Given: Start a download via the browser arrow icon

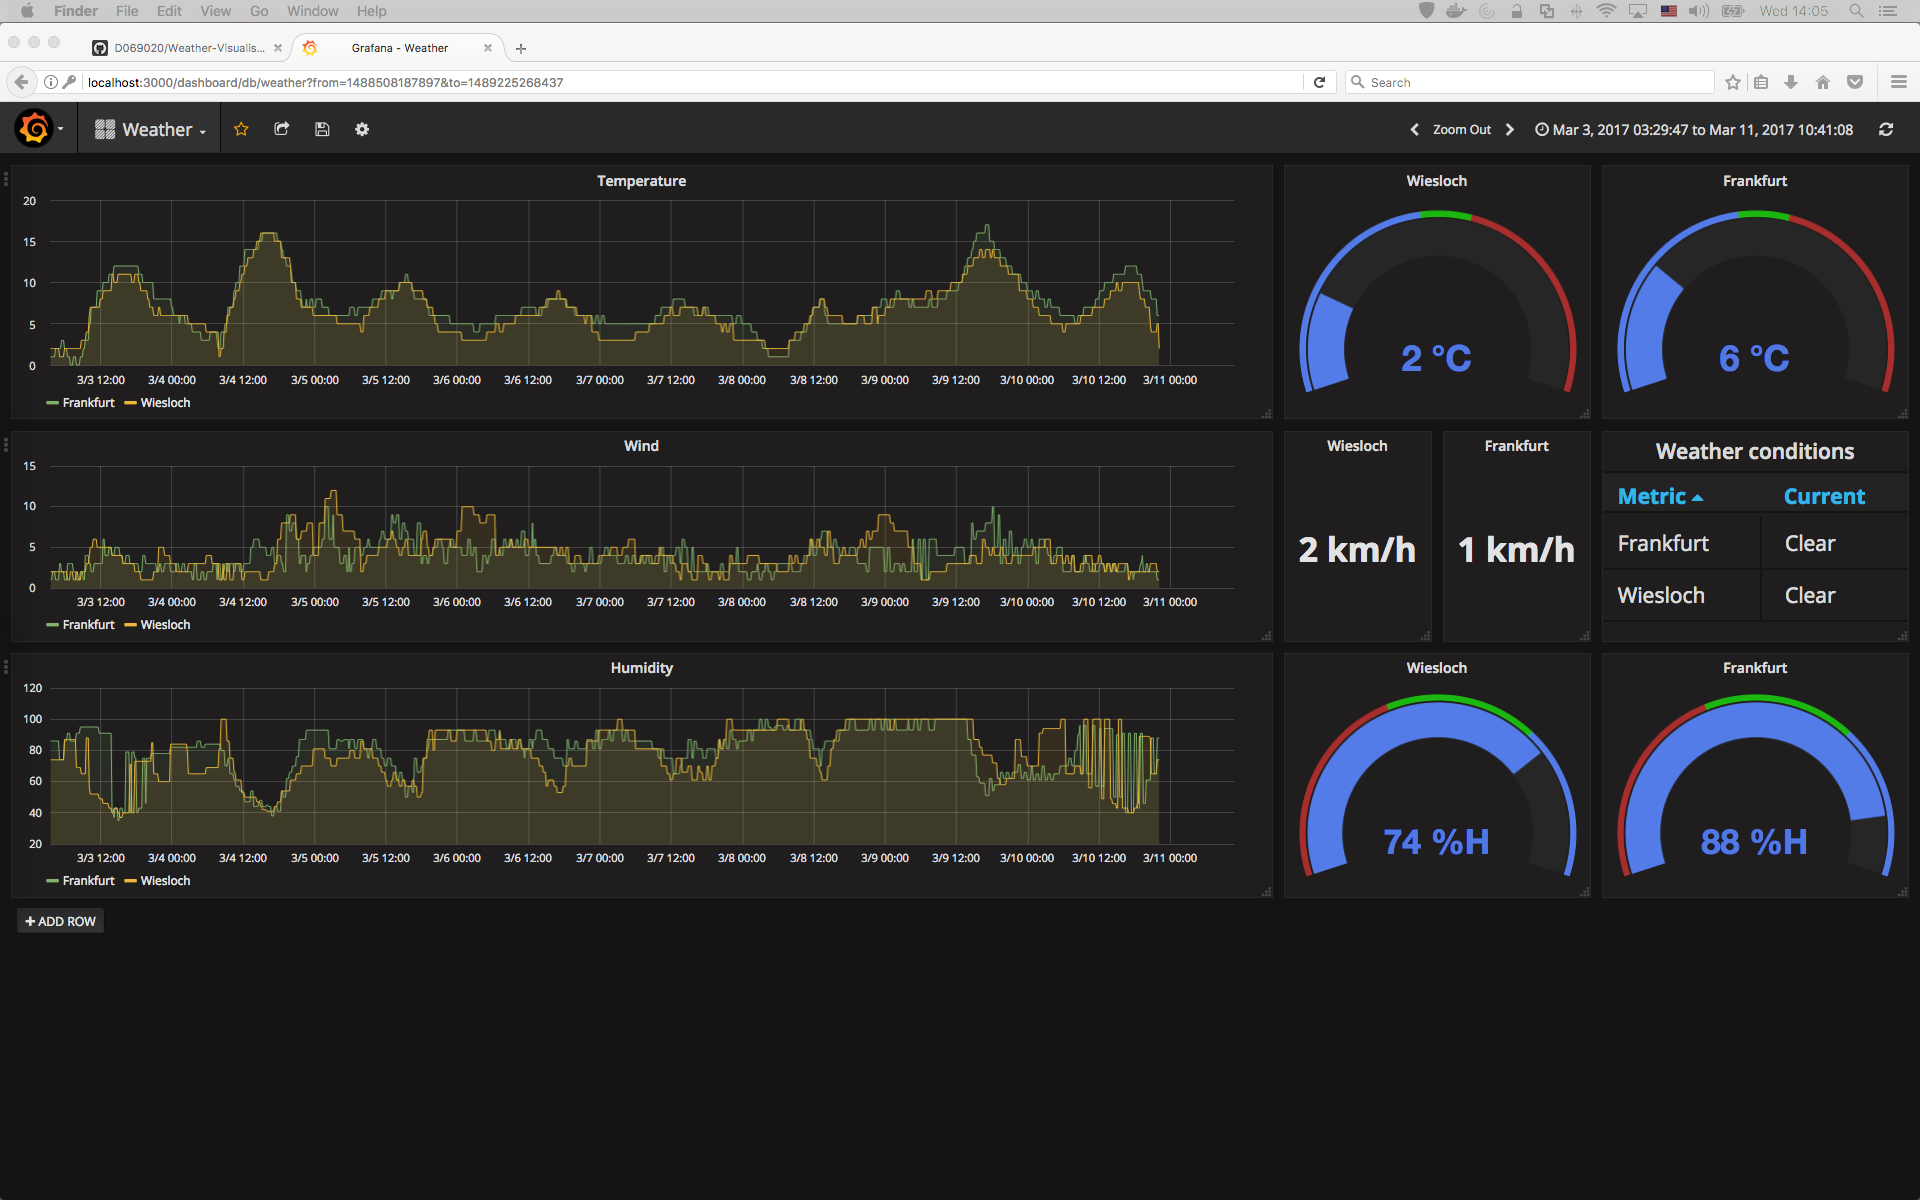Looking at the screenshot, I should coord(1790,82).
